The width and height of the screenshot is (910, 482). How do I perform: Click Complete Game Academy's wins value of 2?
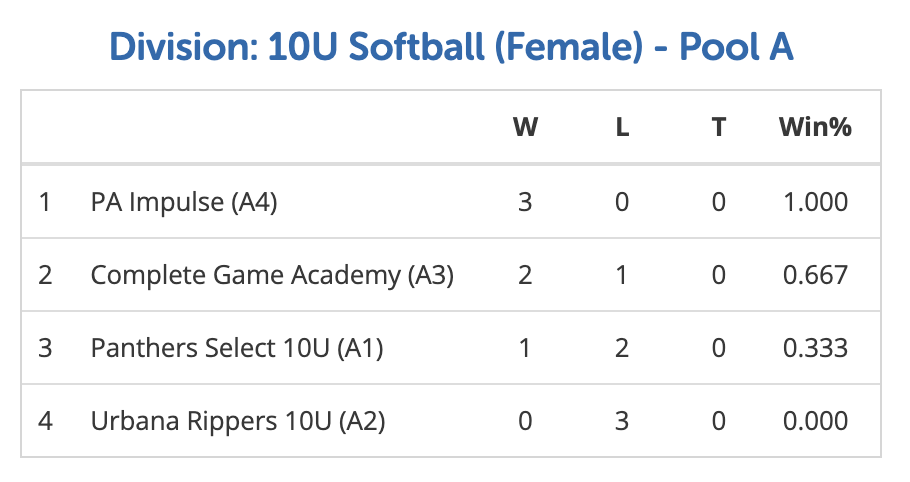click(x=525, y=275)
